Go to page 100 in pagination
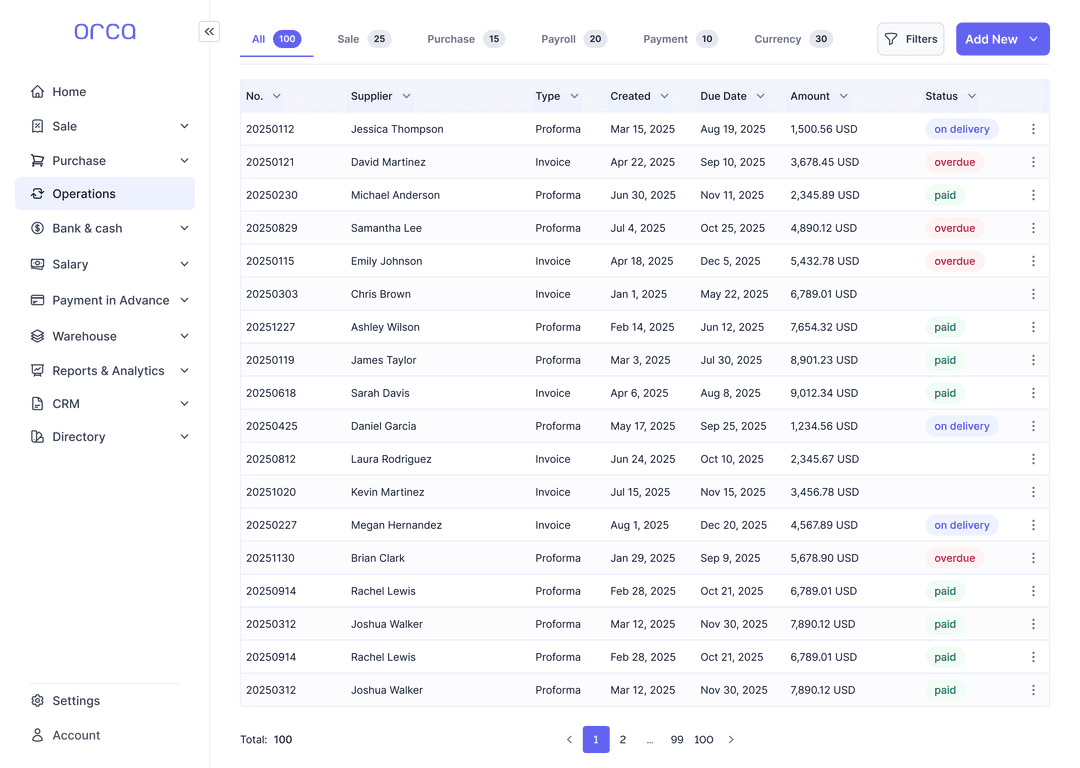The width and height of the screenshot is (1080, 768). (703, 739)
